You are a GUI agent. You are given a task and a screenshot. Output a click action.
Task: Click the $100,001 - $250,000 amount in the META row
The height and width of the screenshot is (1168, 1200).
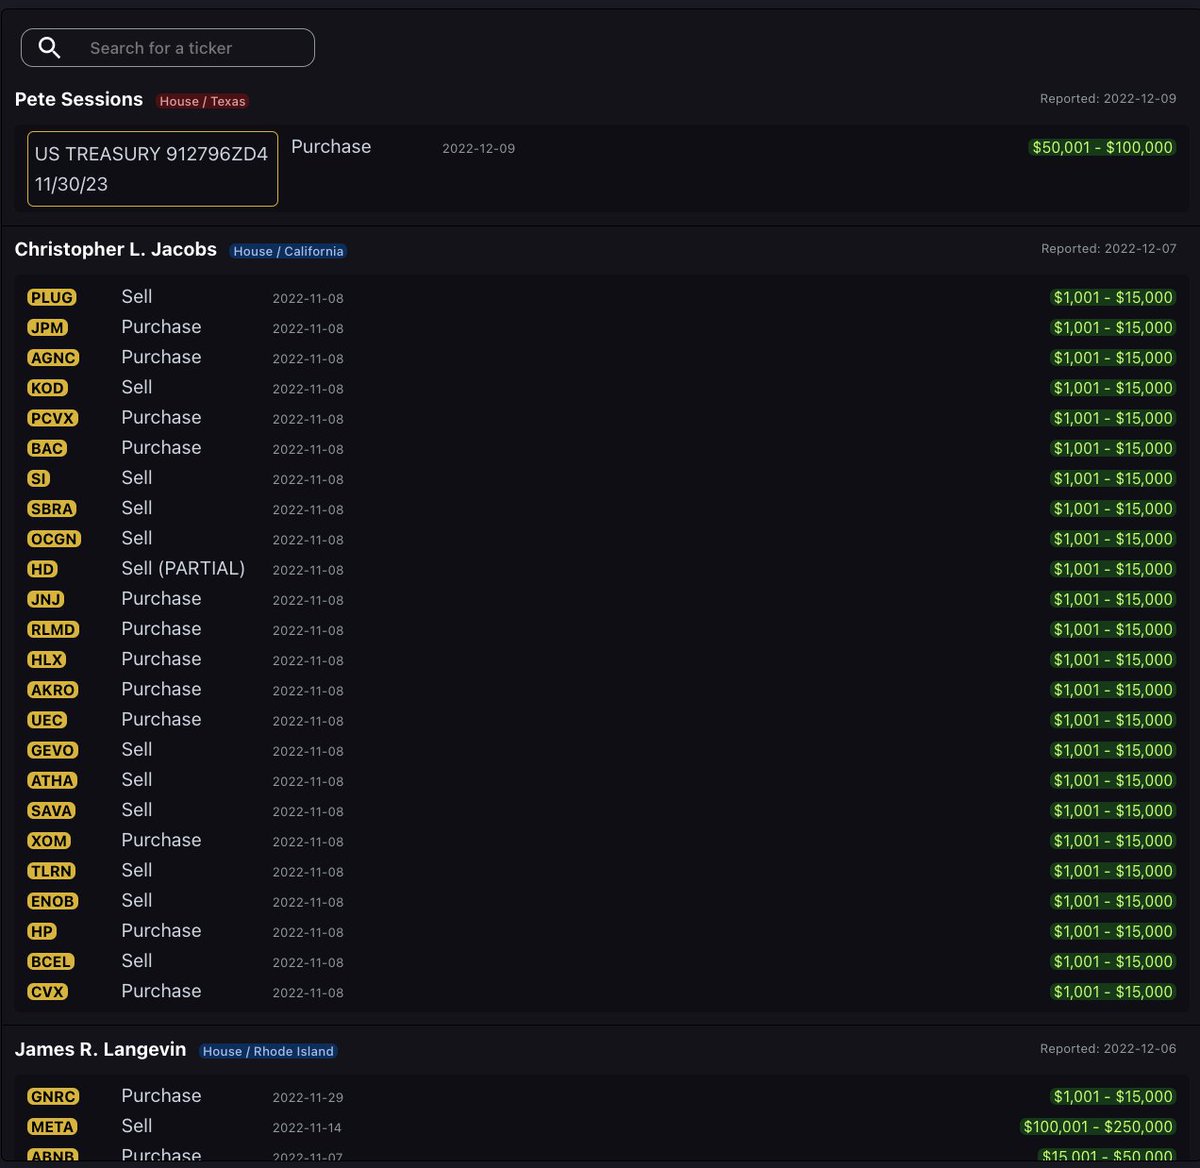coord(1098,1127)
